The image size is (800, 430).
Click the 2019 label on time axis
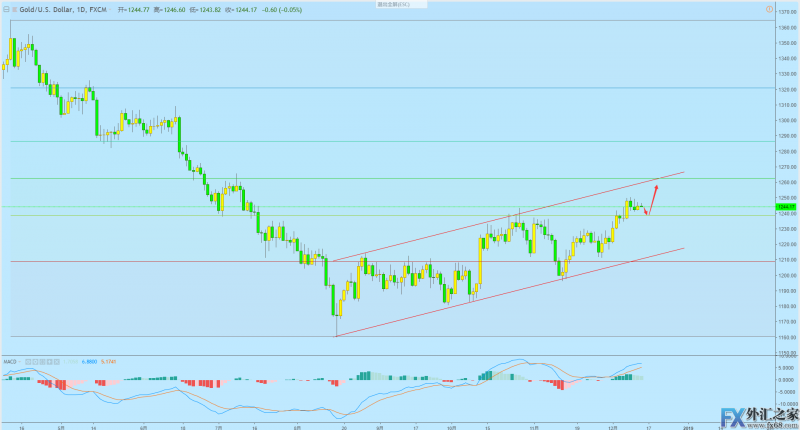tap(688, 424)
